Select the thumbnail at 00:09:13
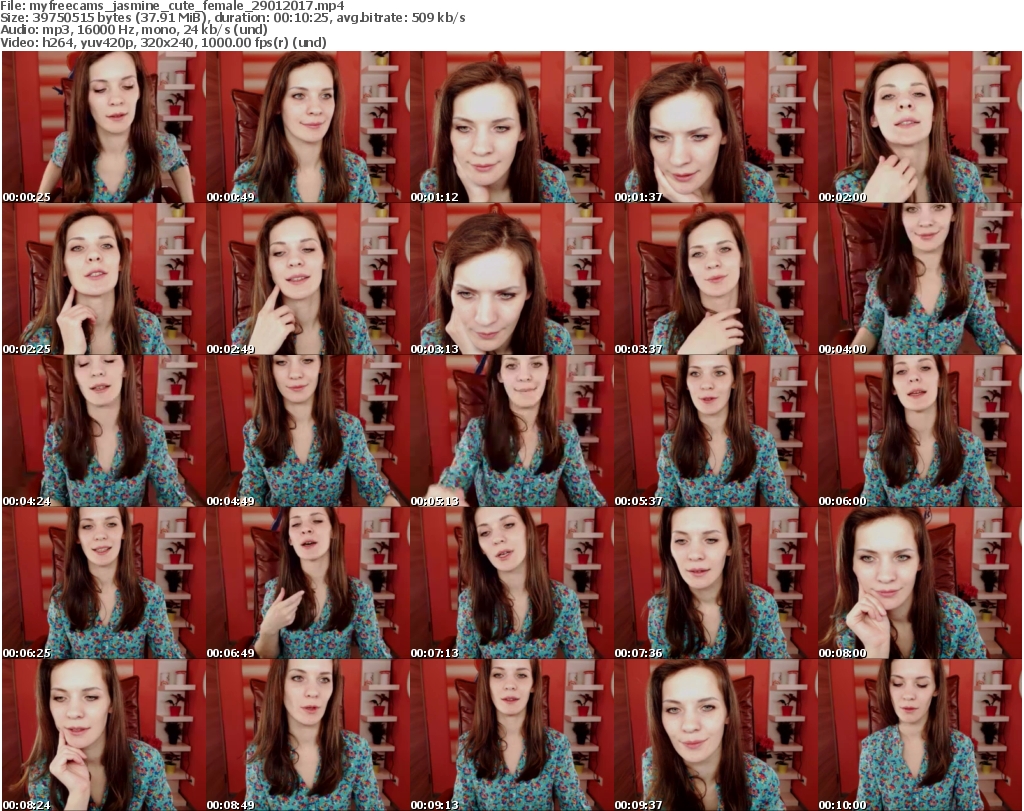The width and height of the screenshot is (1024, 811). pyautogui.click(x=511, y=735)
